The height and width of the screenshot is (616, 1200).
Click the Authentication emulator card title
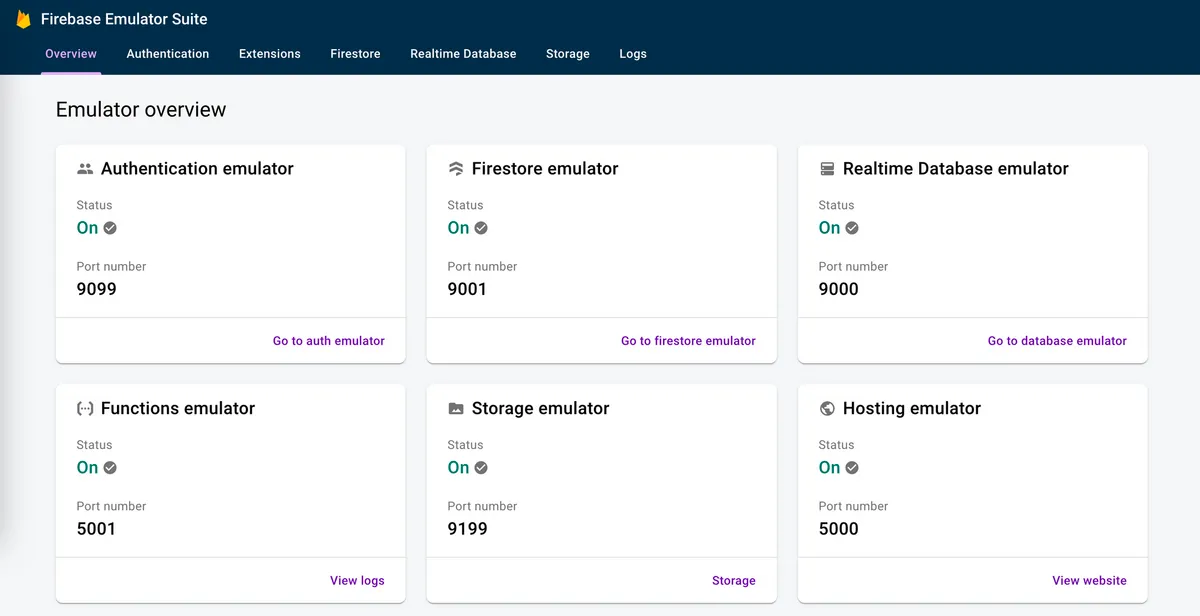[x=197, y=169]
